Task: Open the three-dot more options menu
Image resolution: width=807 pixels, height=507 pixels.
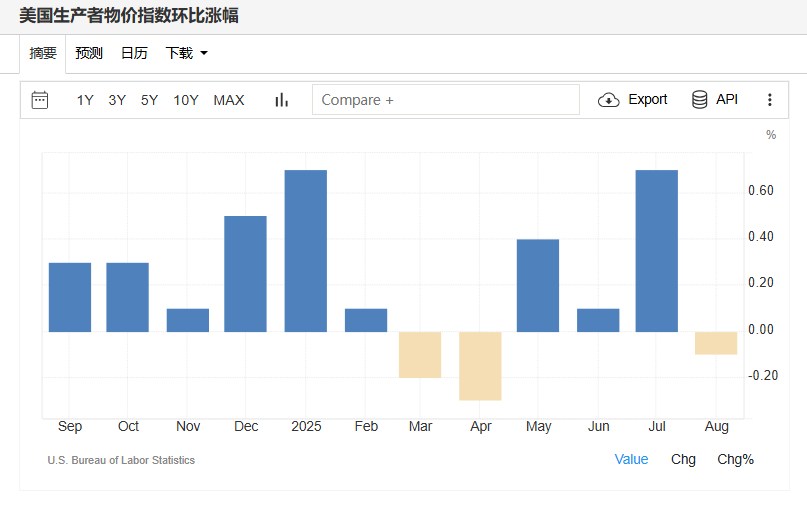Action: tap(769, 100)
